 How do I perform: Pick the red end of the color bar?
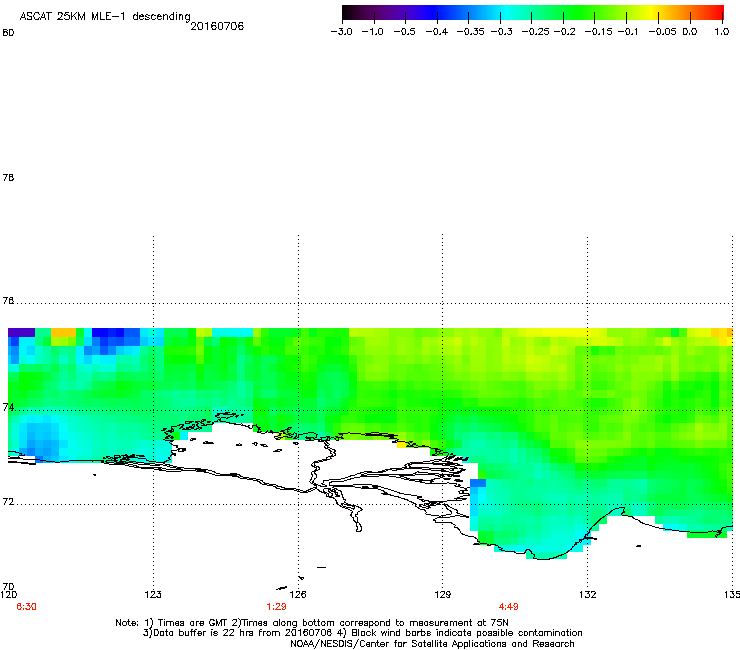click(718, 12)
